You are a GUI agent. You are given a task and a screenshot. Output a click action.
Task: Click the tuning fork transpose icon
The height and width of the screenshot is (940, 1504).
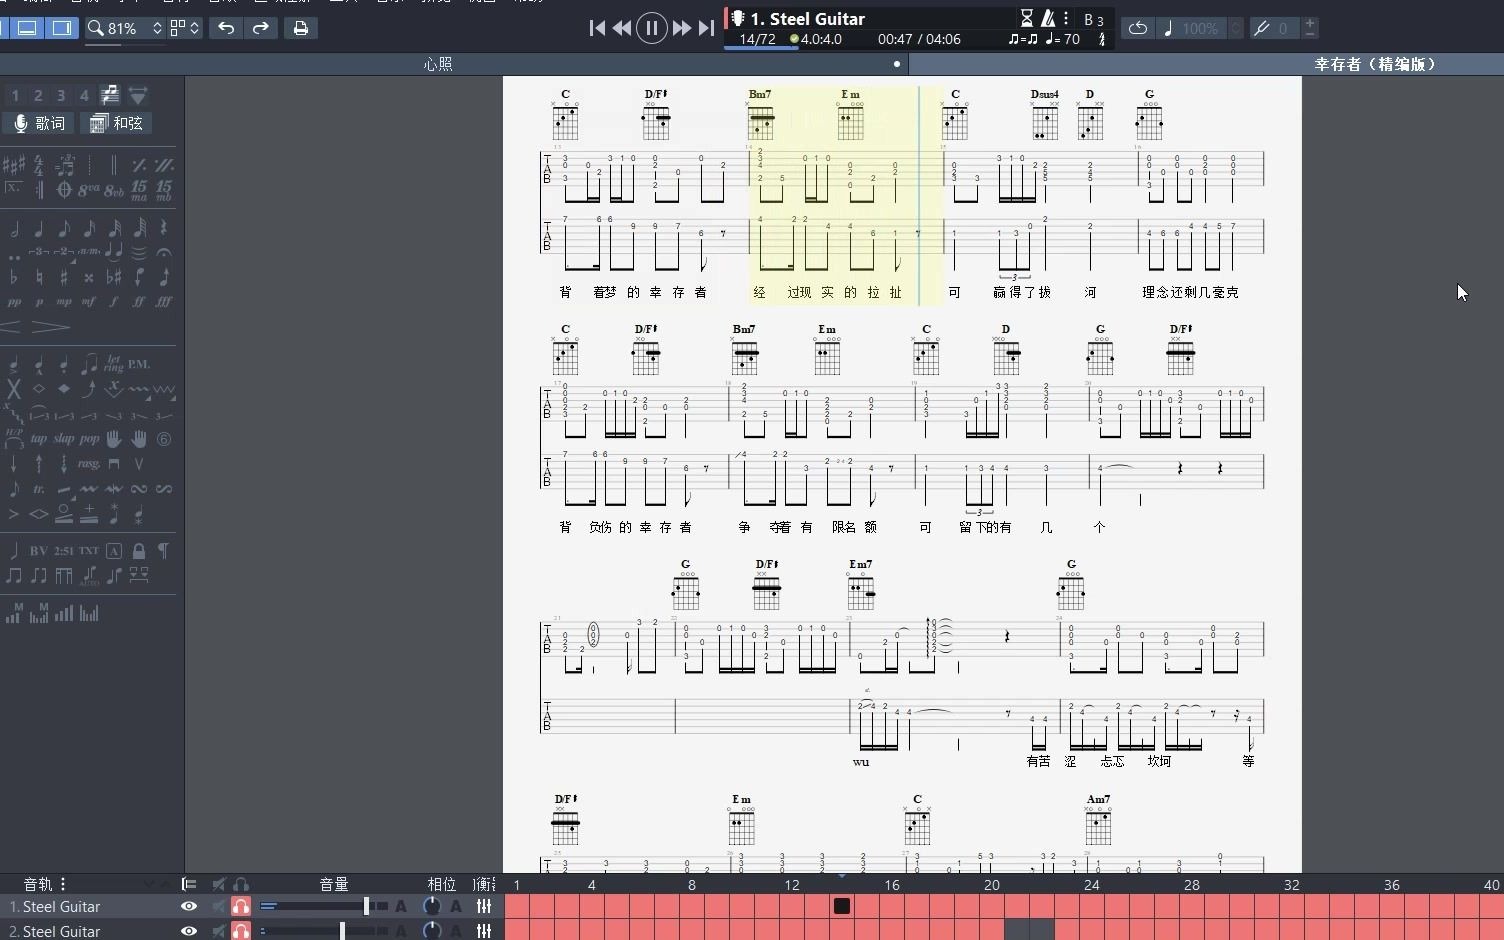[1262, 28]
